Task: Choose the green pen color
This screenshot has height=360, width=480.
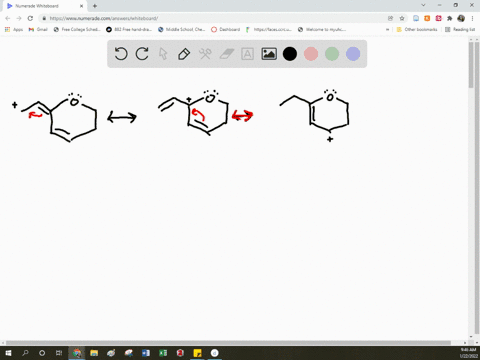Action: click(332, 54)
